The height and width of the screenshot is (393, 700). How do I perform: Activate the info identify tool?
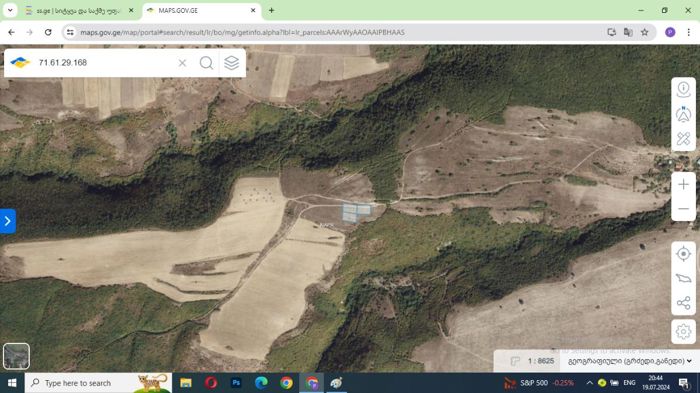[x=683, y=89]
